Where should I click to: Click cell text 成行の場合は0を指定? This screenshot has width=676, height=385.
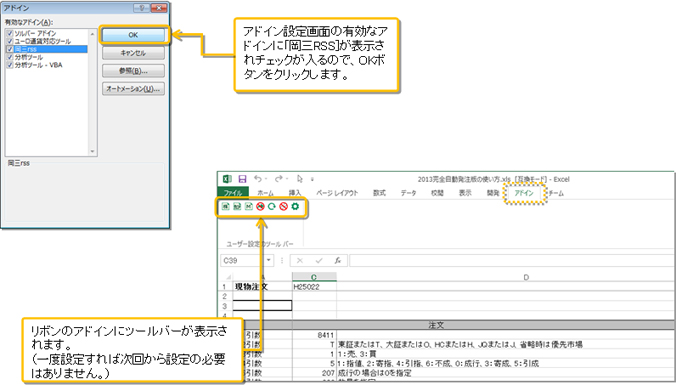click(375, 372)
